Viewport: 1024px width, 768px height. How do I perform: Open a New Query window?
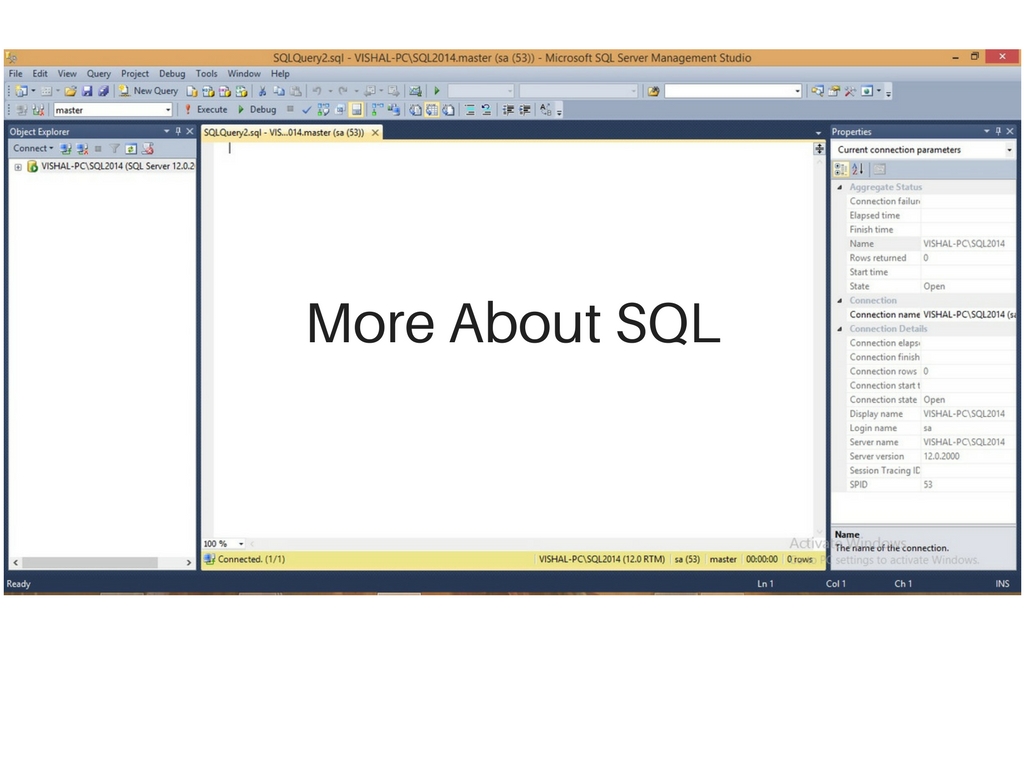point(150,91)
